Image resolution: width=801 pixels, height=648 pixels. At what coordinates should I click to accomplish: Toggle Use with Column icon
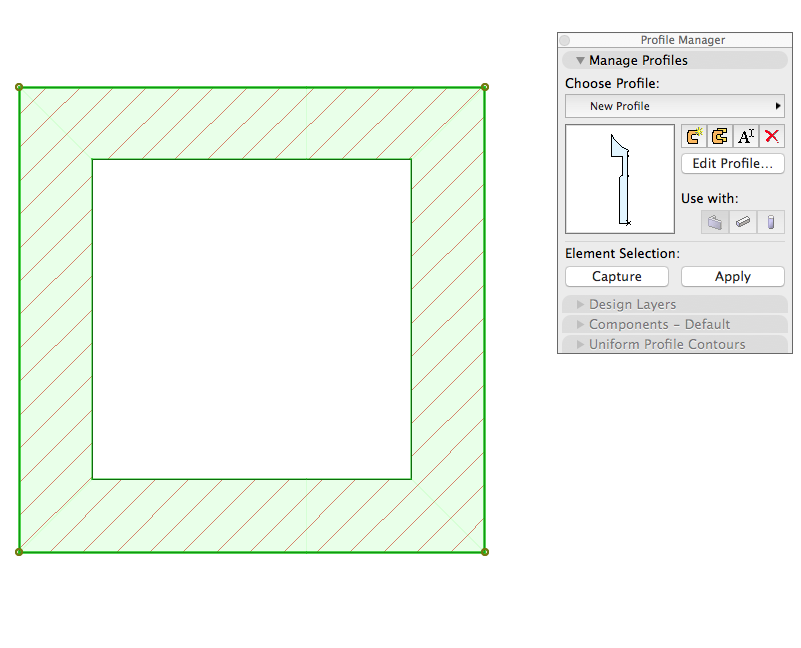[x=771, y=222]
